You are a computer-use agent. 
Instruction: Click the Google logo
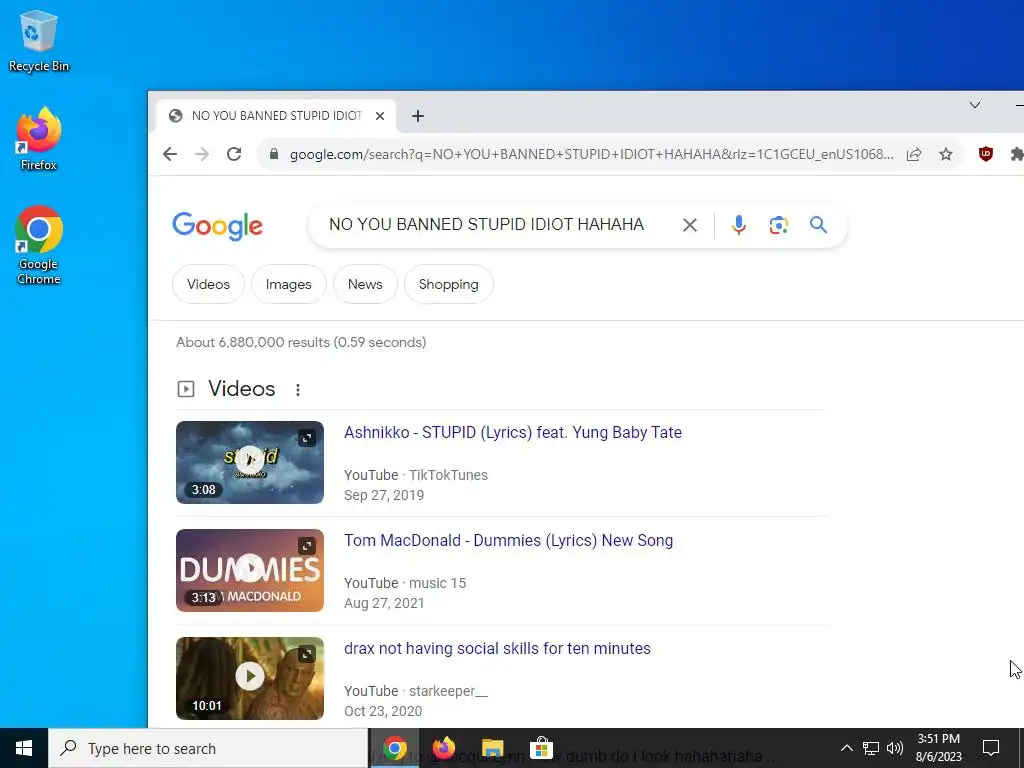[217, 226]
